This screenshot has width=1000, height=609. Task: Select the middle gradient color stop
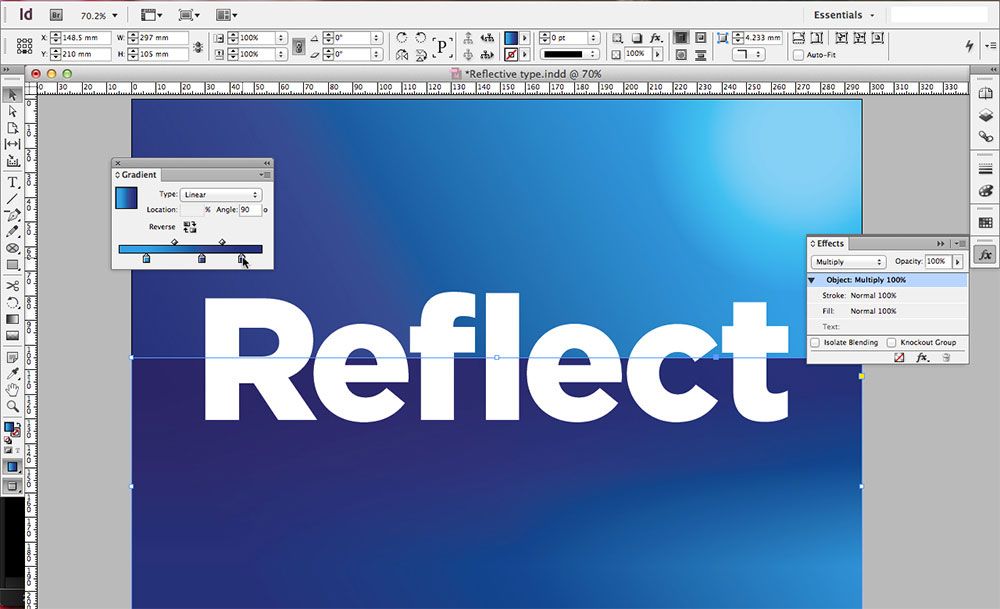tap(201, 257)
